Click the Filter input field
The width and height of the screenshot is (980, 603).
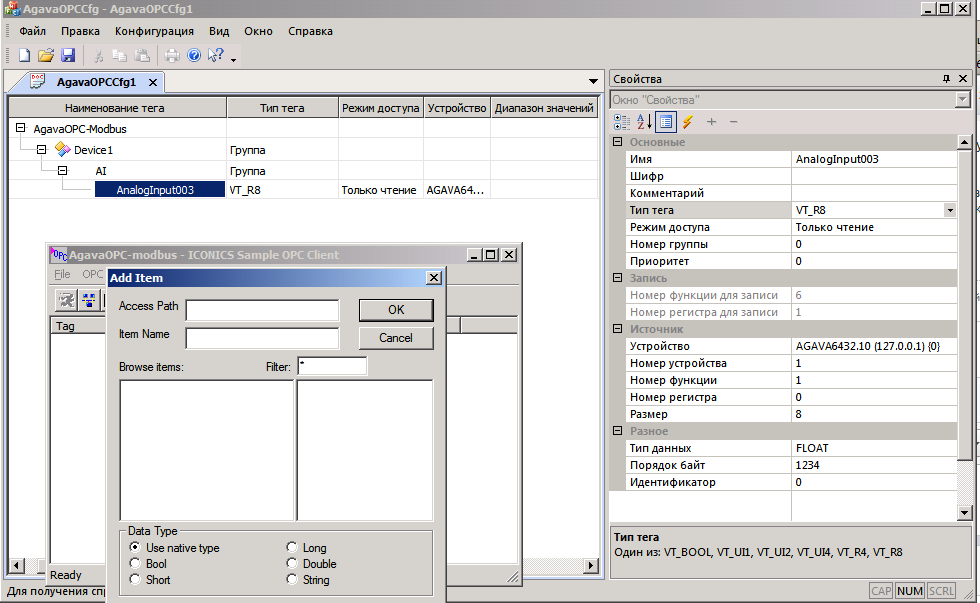click(x=332, y=366)
